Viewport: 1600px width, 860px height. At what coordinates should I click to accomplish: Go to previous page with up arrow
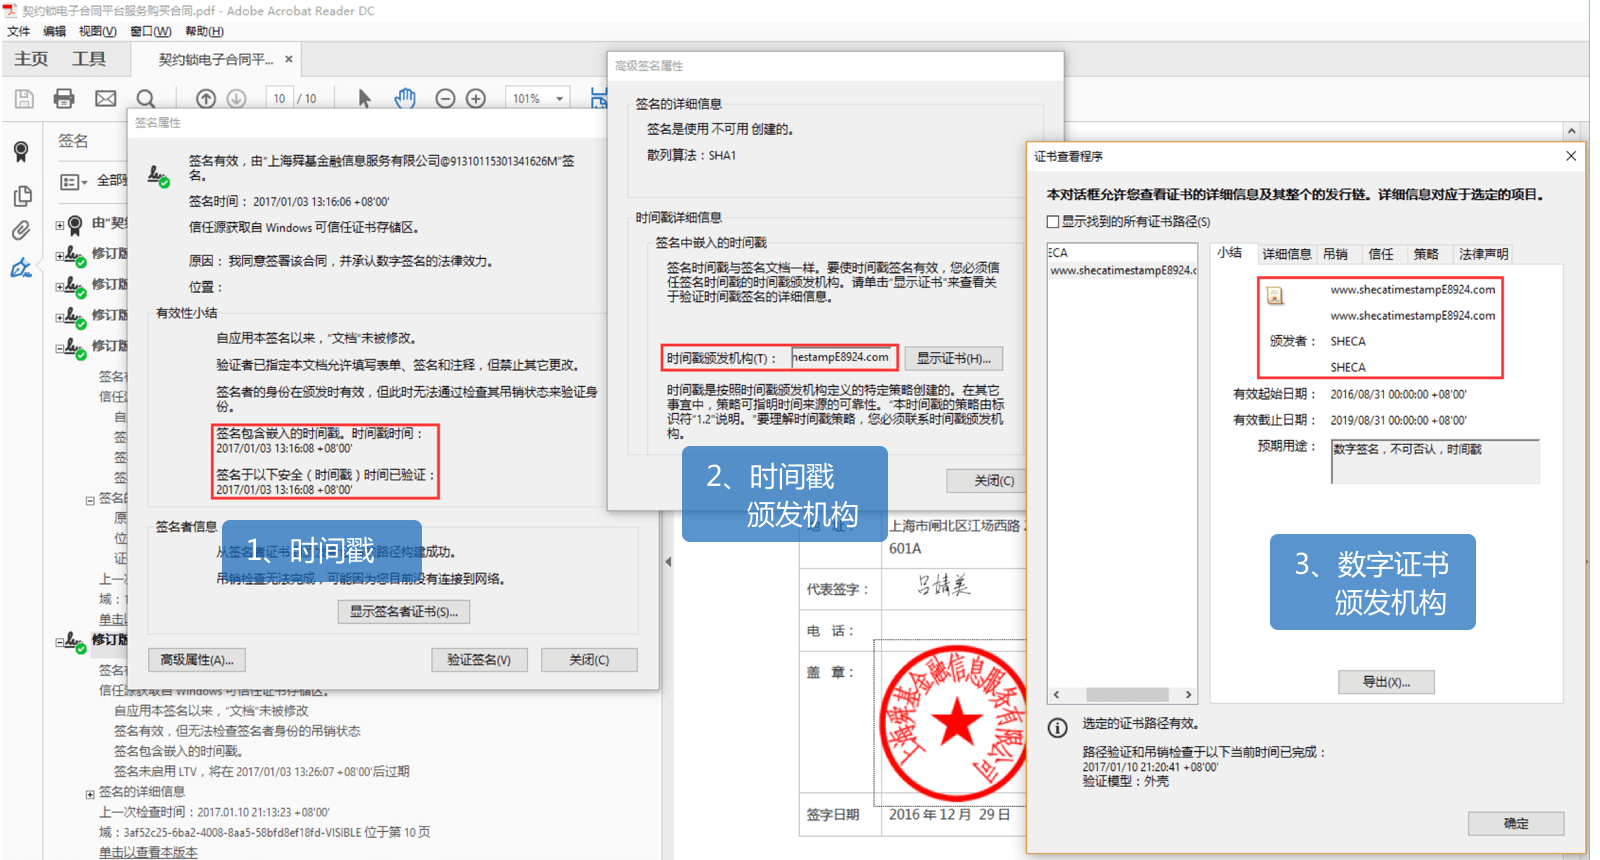[206, 98]
